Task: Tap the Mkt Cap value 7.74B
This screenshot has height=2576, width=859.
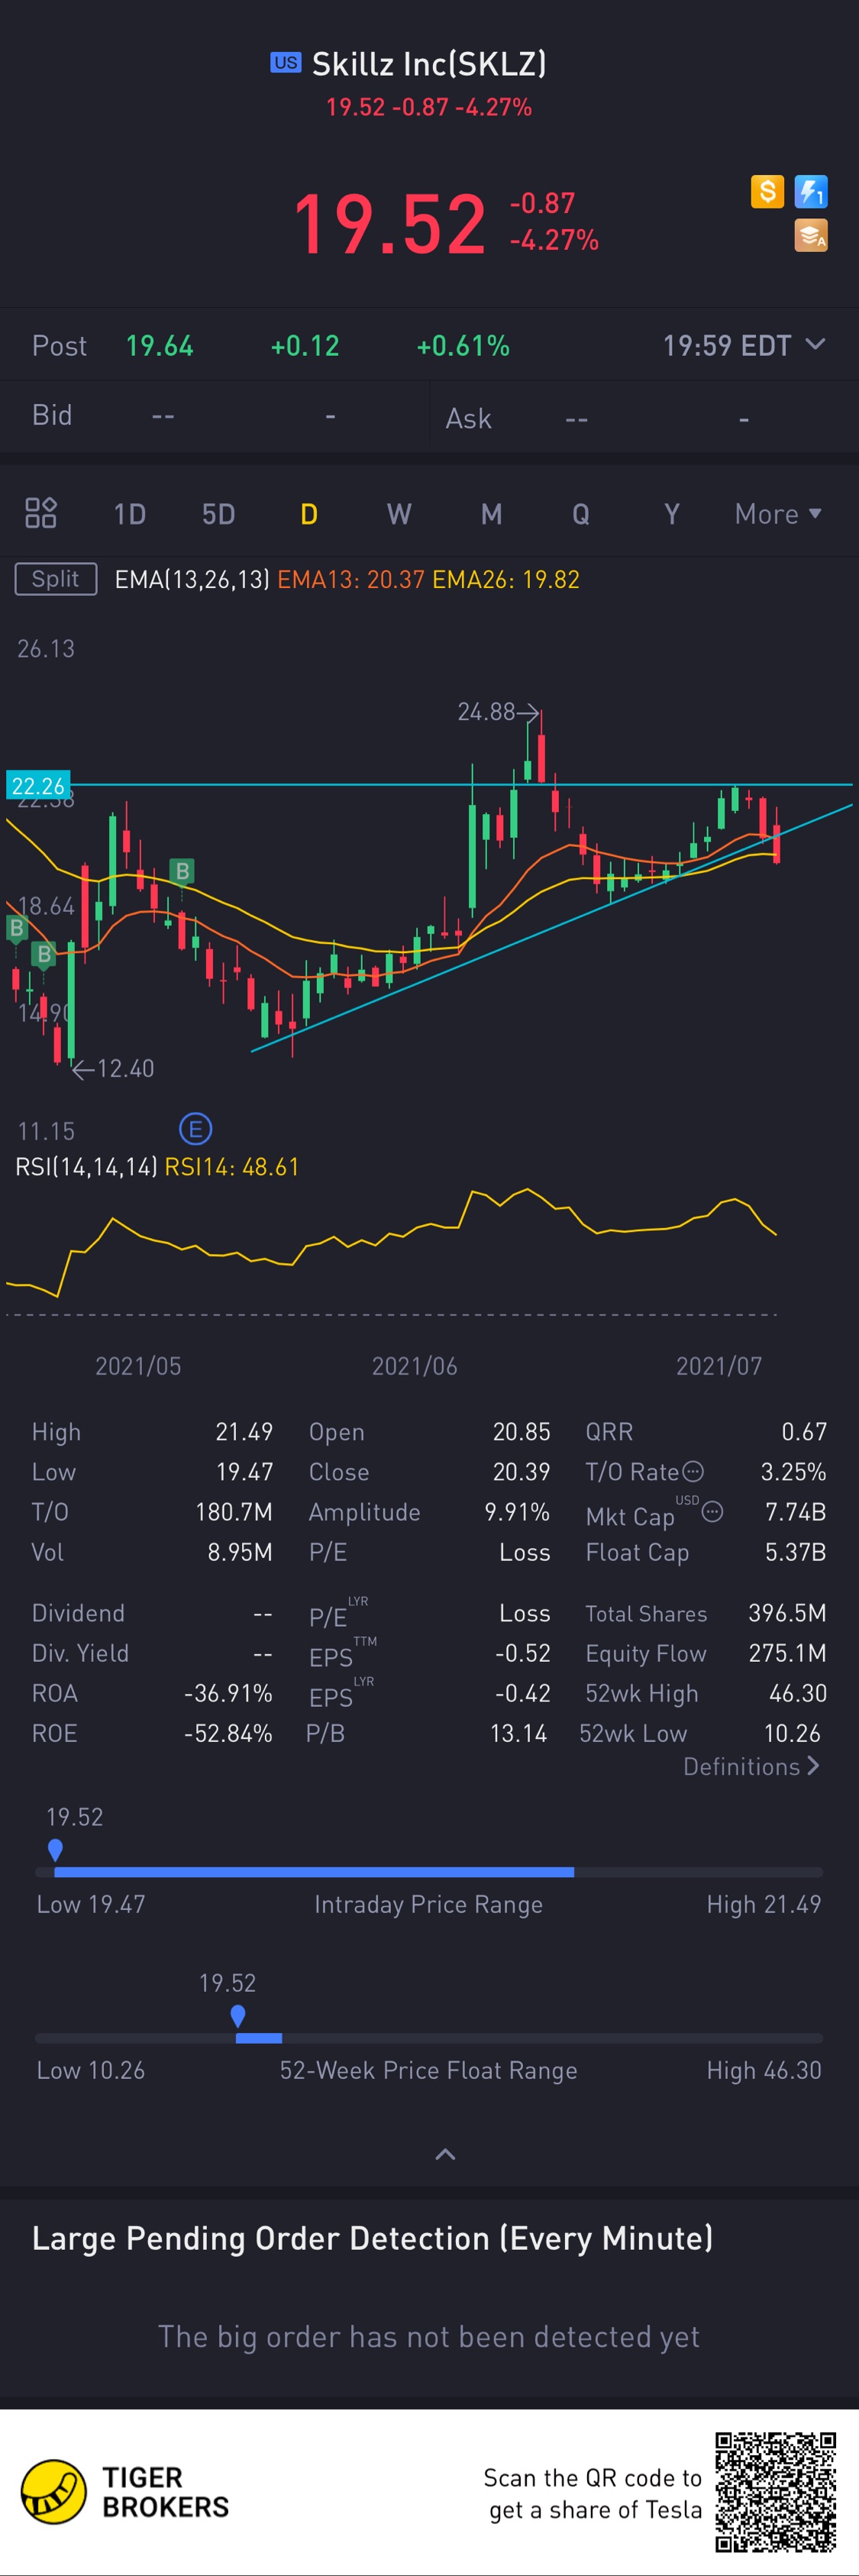Action: click(x=796, y=1512)
